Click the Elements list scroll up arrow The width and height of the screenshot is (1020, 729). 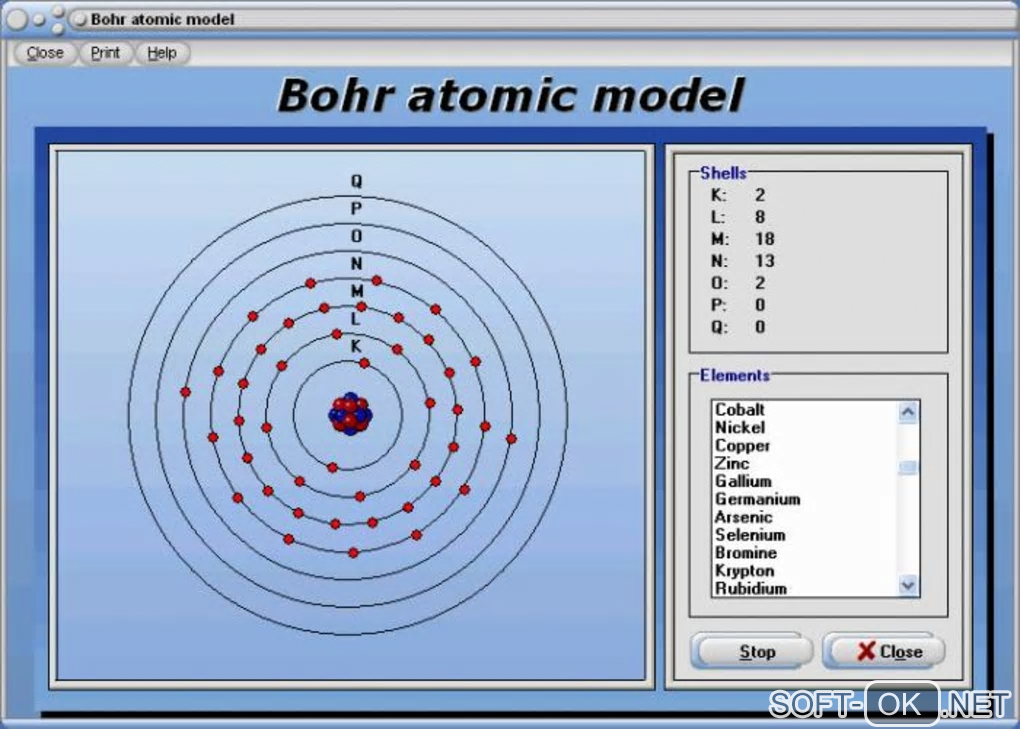[x=908, y=412]
